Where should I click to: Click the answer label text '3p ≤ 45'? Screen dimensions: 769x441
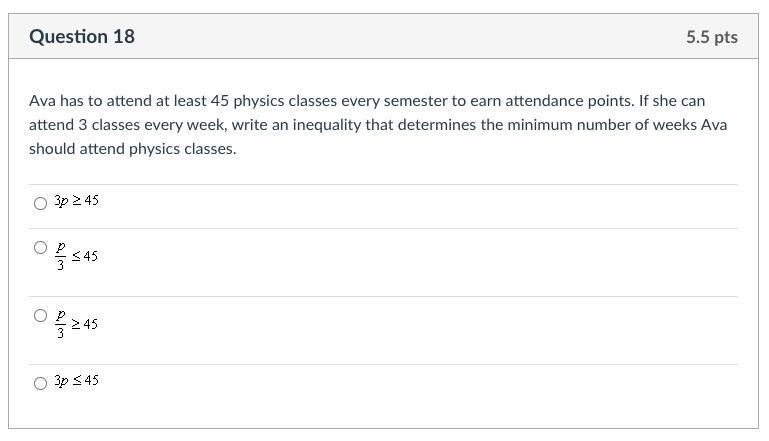point(77,381)
